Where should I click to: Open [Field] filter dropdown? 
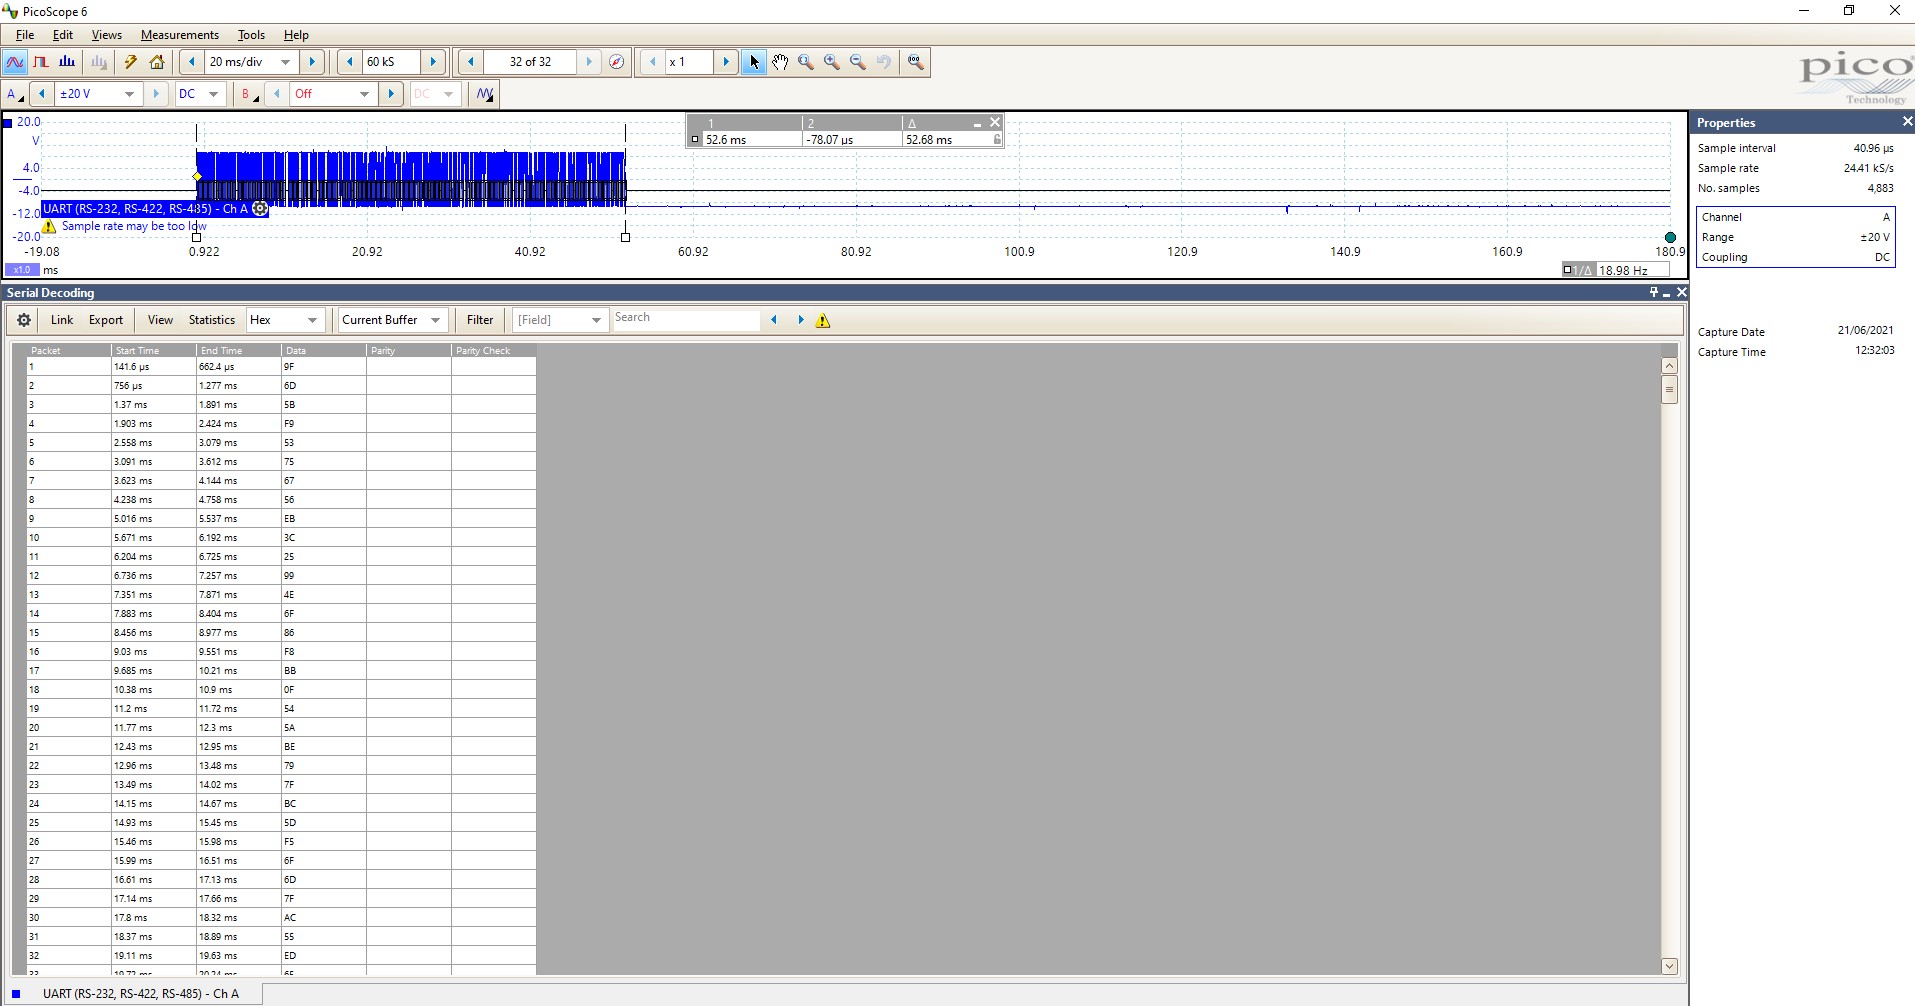pos(596,320)
